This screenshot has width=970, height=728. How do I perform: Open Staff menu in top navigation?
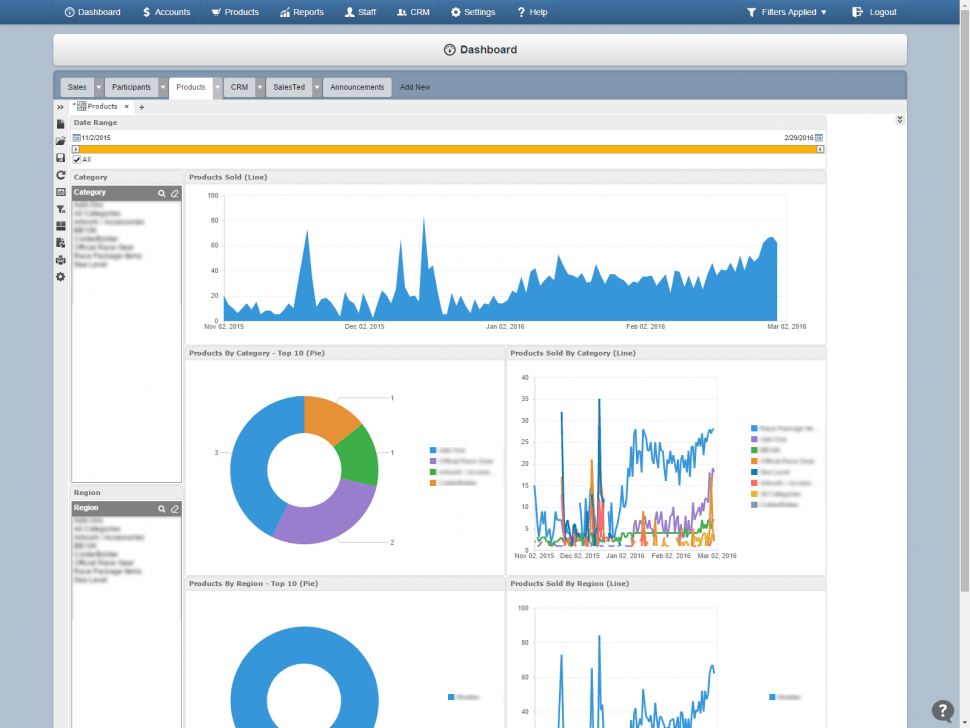[x=361, y=12]
